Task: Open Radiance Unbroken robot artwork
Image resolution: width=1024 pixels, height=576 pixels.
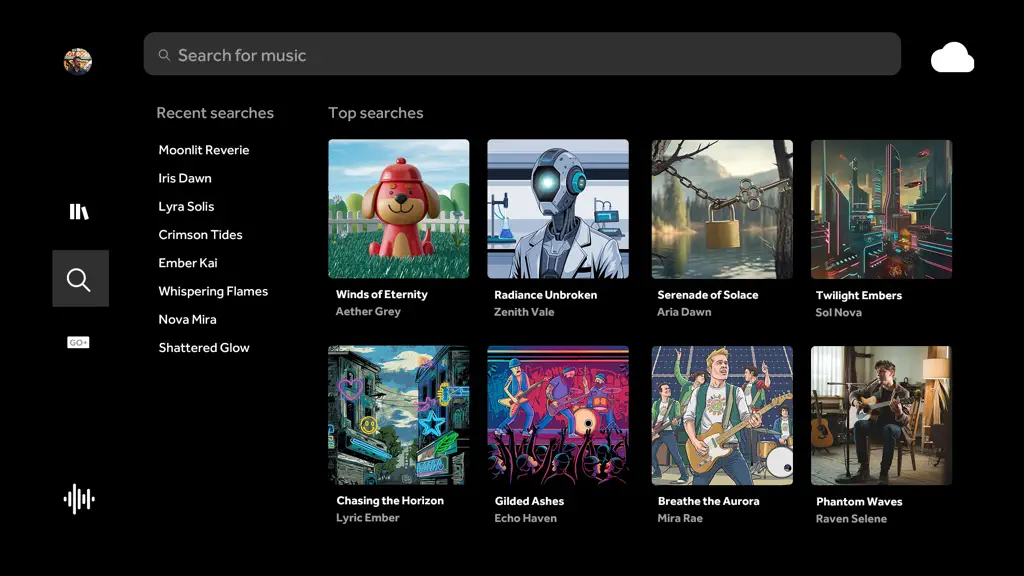Action: pos(558,209)
